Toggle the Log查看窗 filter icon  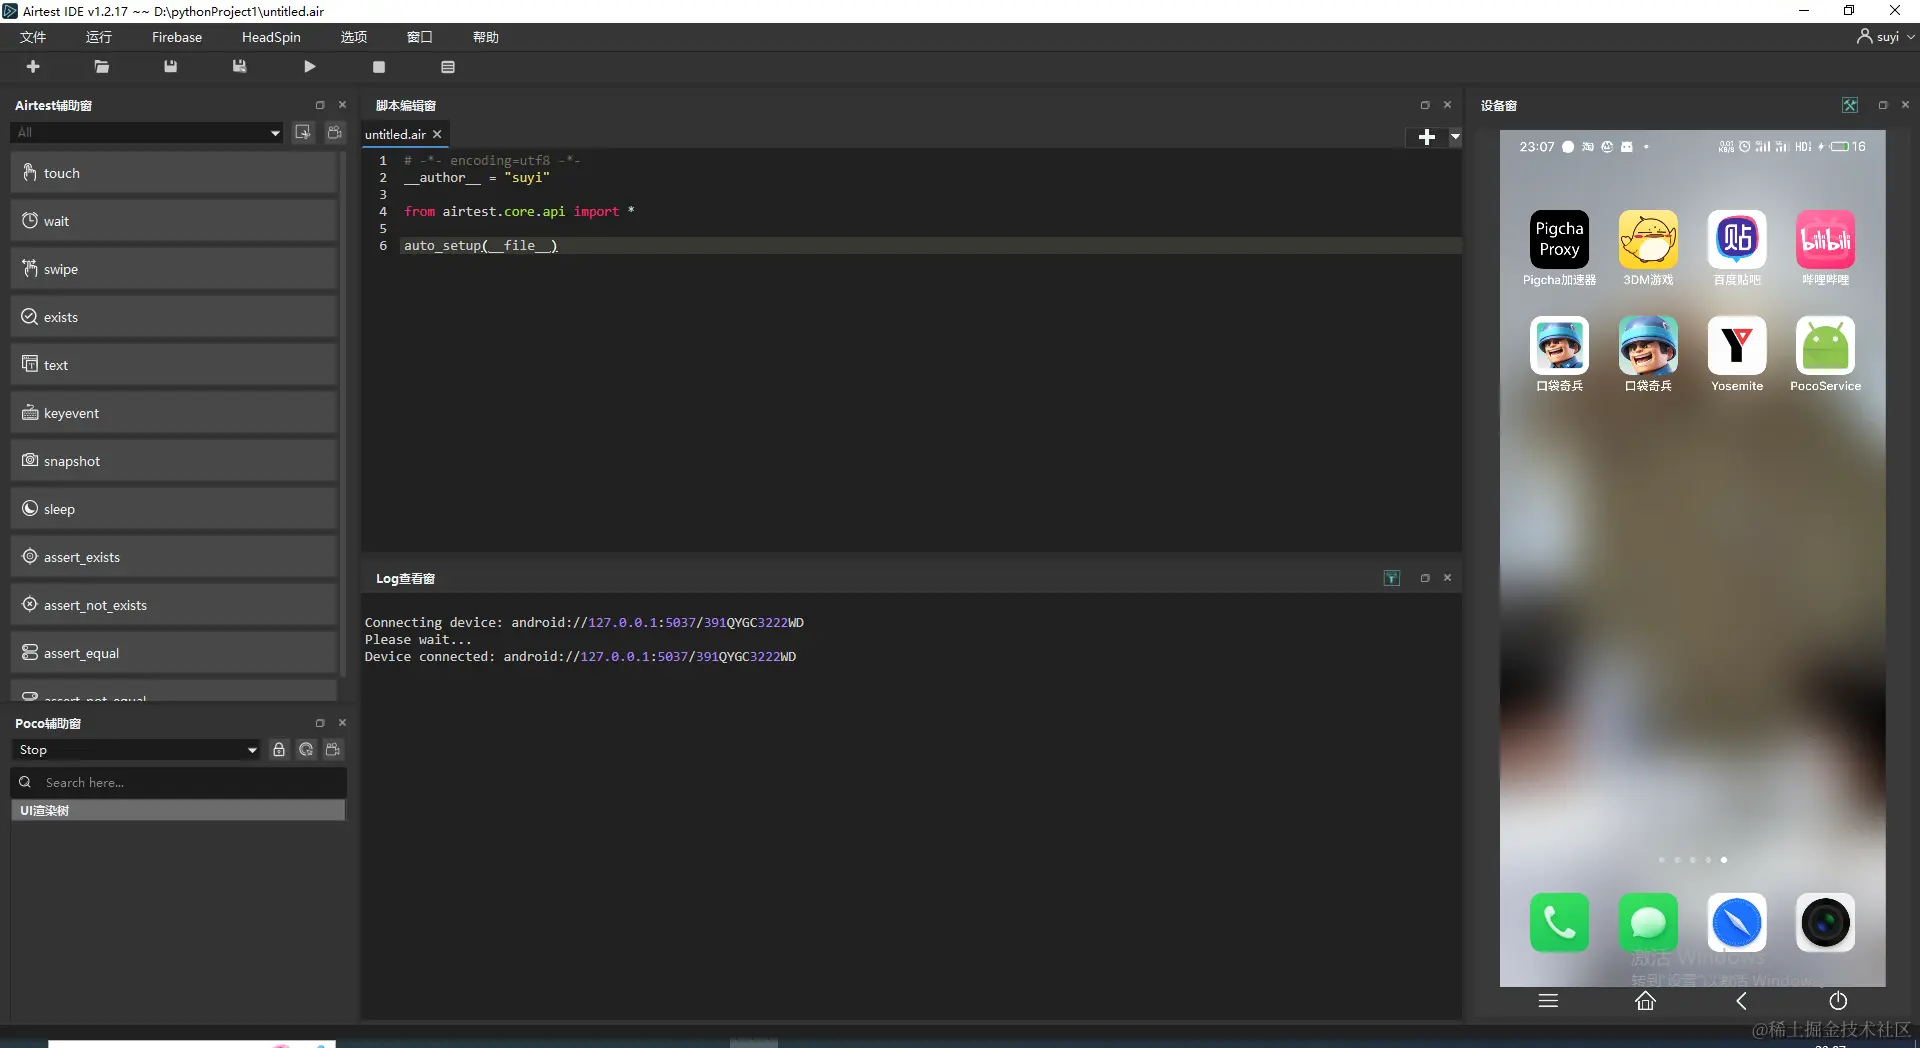(1391, 578)
